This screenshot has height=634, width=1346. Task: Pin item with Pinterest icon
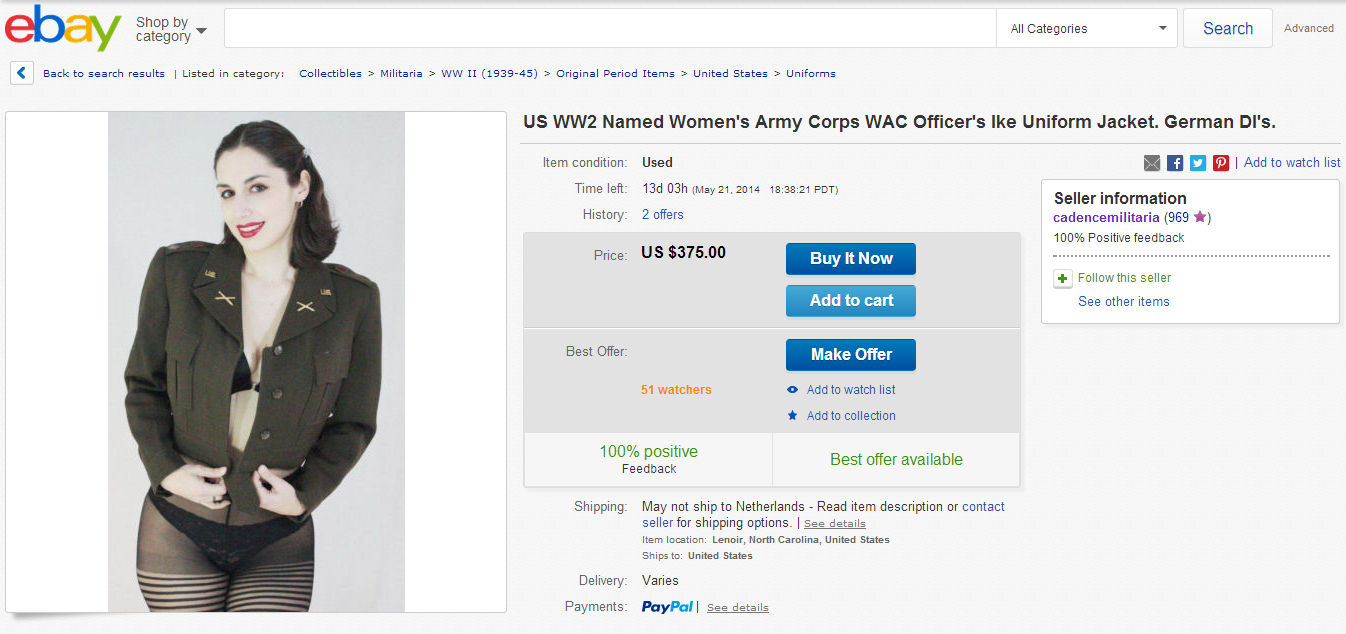click(1221, 163)
